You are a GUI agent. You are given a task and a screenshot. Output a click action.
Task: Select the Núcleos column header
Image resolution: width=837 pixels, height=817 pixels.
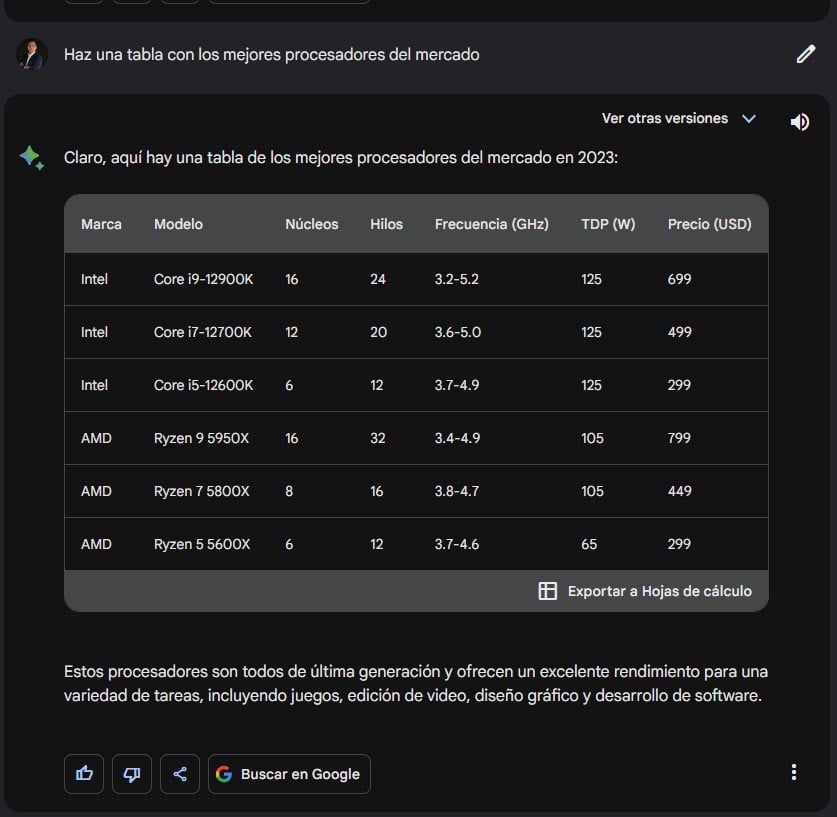click(312, 224)
